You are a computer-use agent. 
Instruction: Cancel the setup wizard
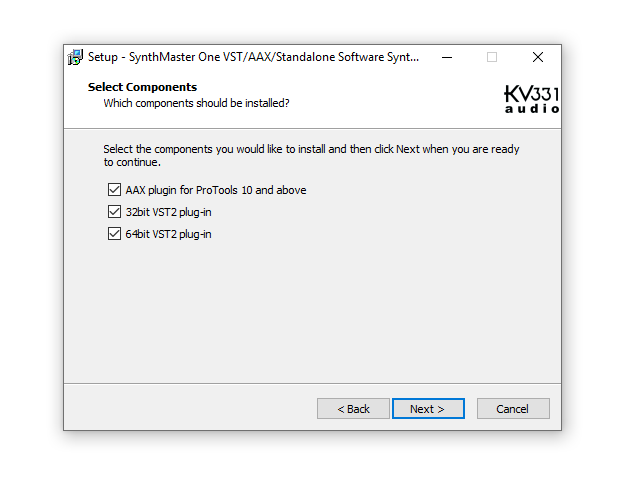(513, 408)
